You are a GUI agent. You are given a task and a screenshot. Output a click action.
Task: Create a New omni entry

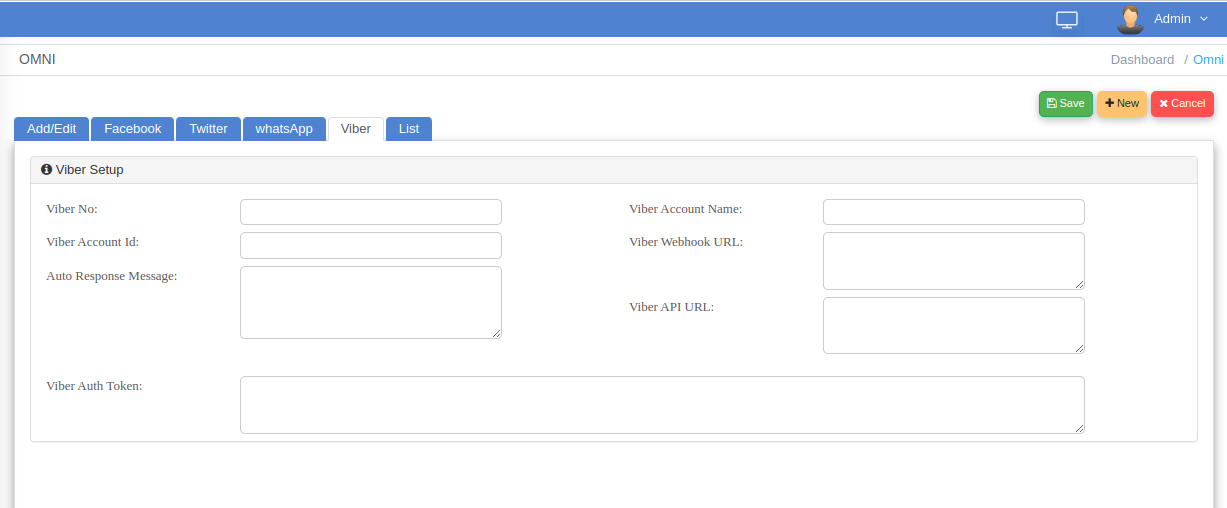(1121, 104)
